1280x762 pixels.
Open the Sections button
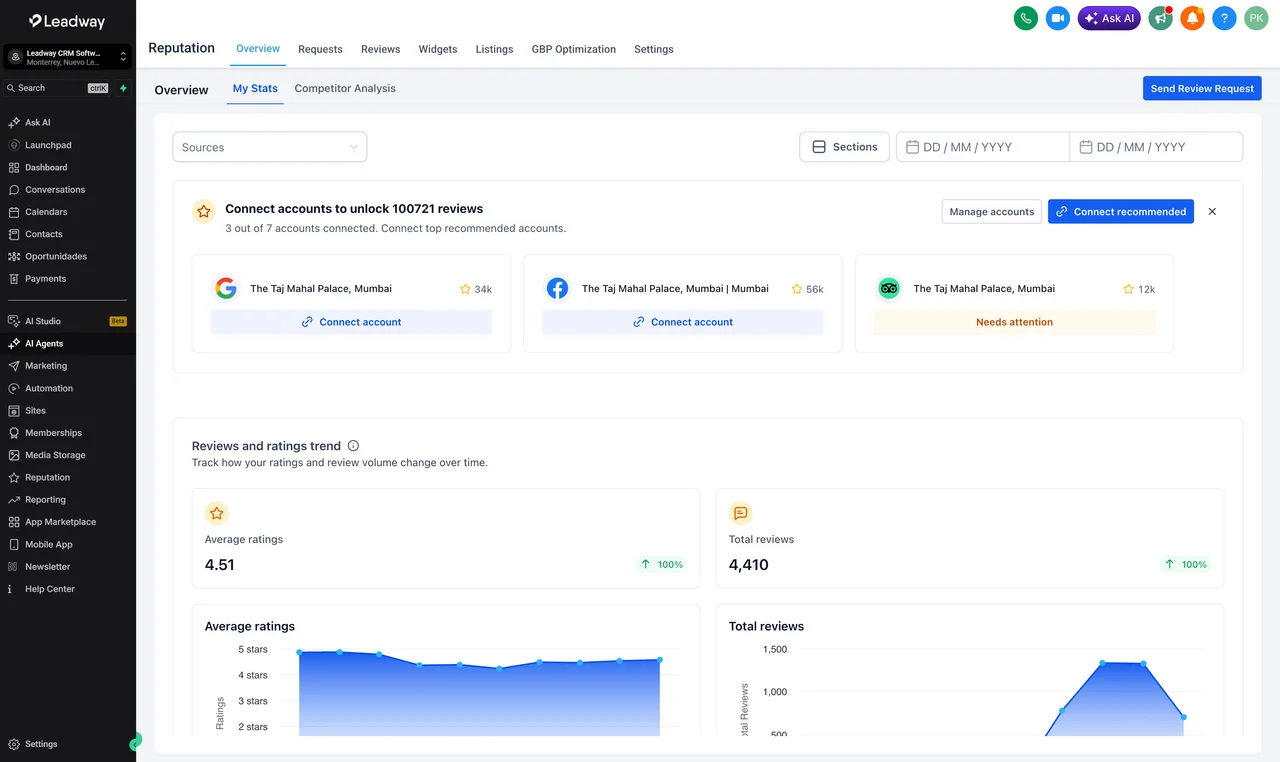pyautogui.click(x=844, y=147)
